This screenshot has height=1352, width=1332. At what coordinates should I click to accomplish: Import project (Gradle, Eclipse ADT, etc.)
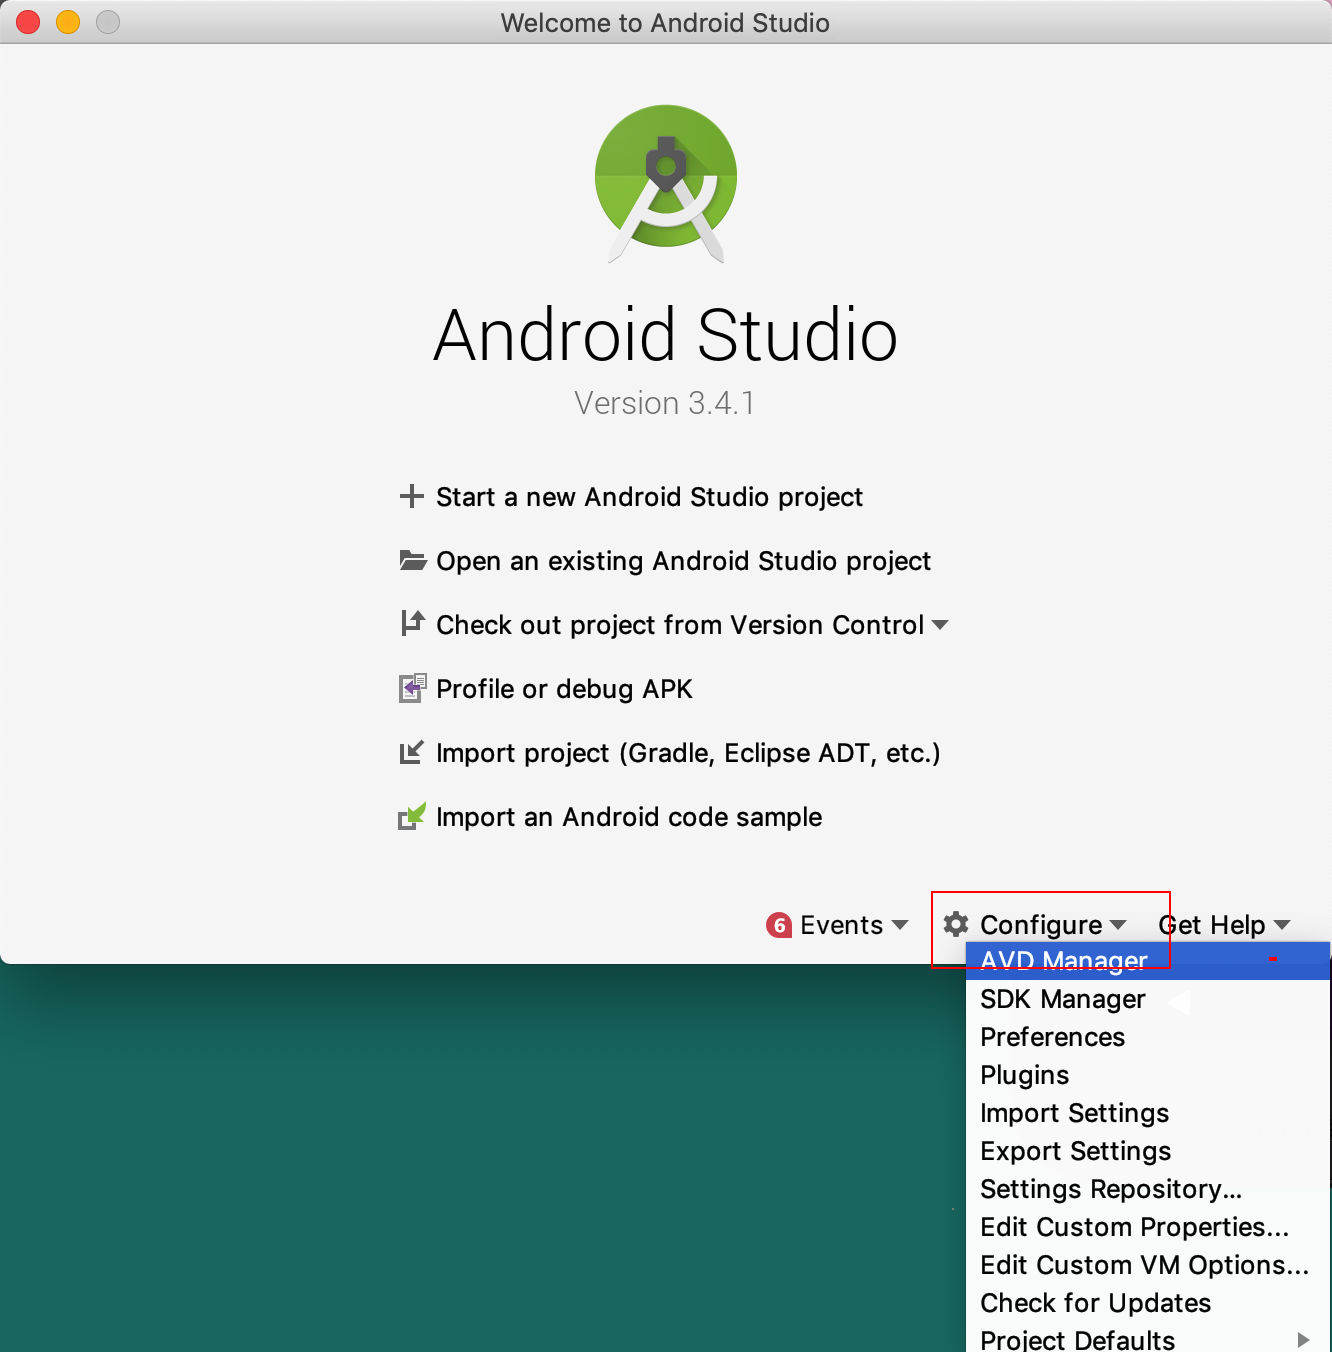[688, 753]
